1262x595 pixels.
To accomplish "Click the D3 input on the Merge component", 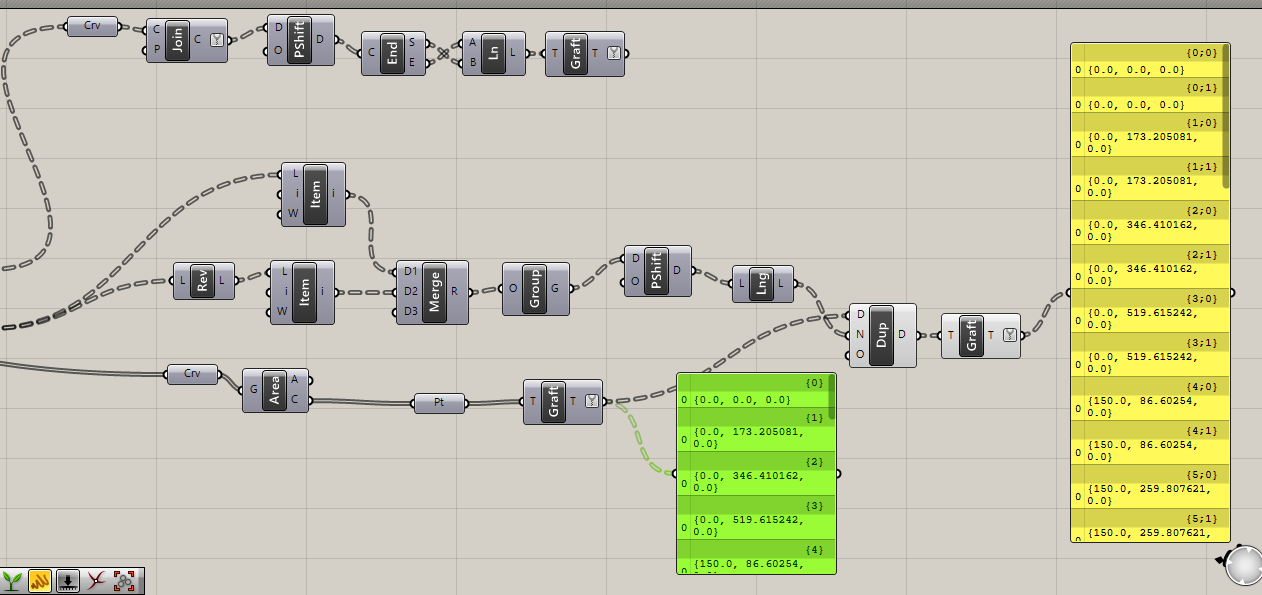I will pos(408,311).
